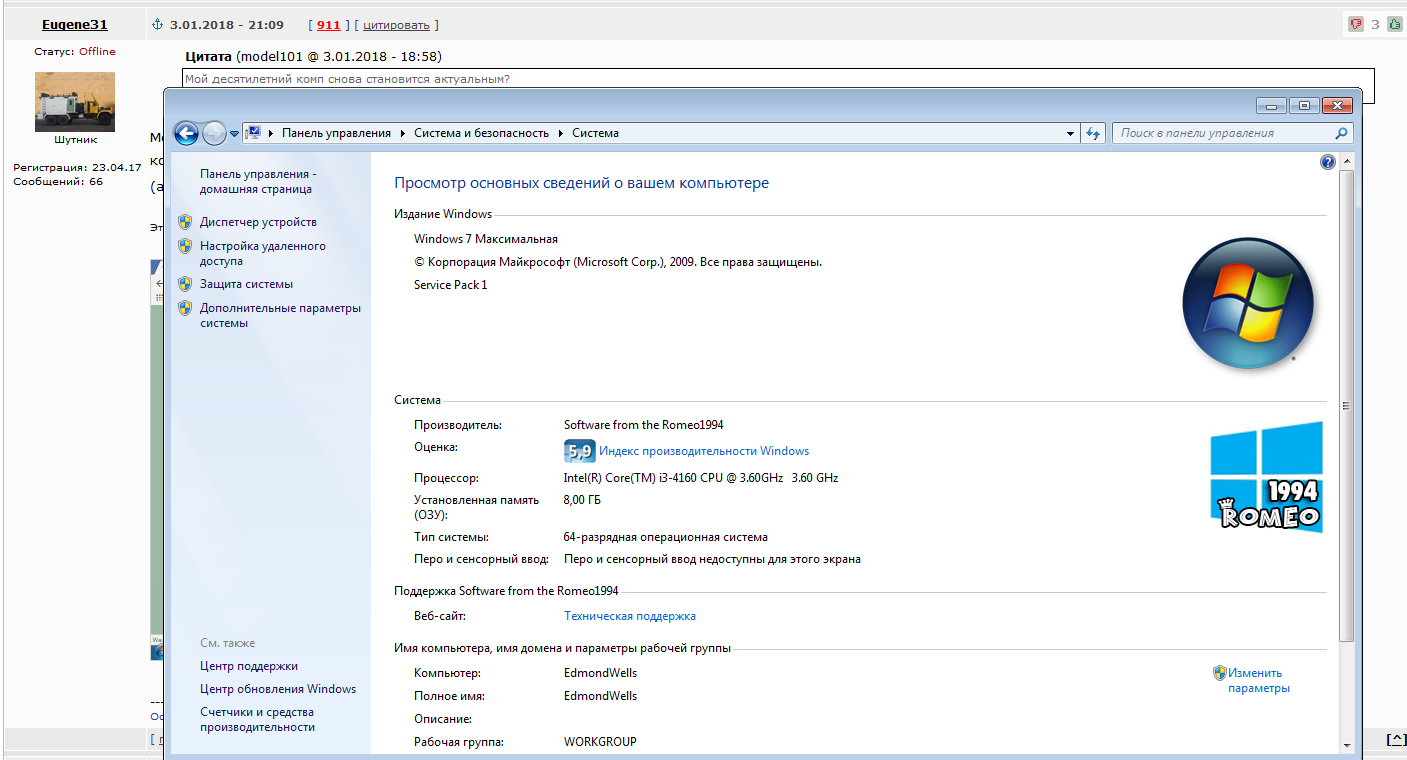Screen dimensions: 1407x760
Task: Go back with the blue Back arrow
Action: [x=186, y=133]
